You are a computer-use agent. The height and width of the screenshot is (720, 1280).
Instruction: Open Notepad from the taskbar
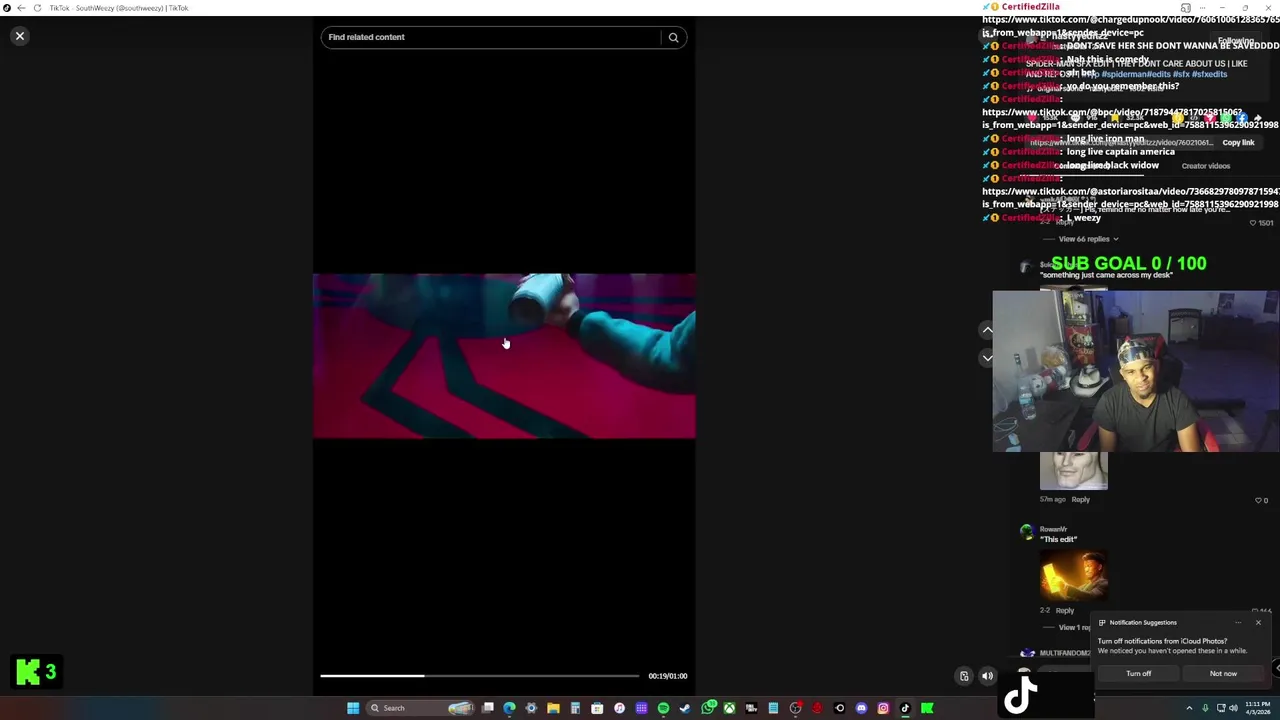tap(773, 708)
